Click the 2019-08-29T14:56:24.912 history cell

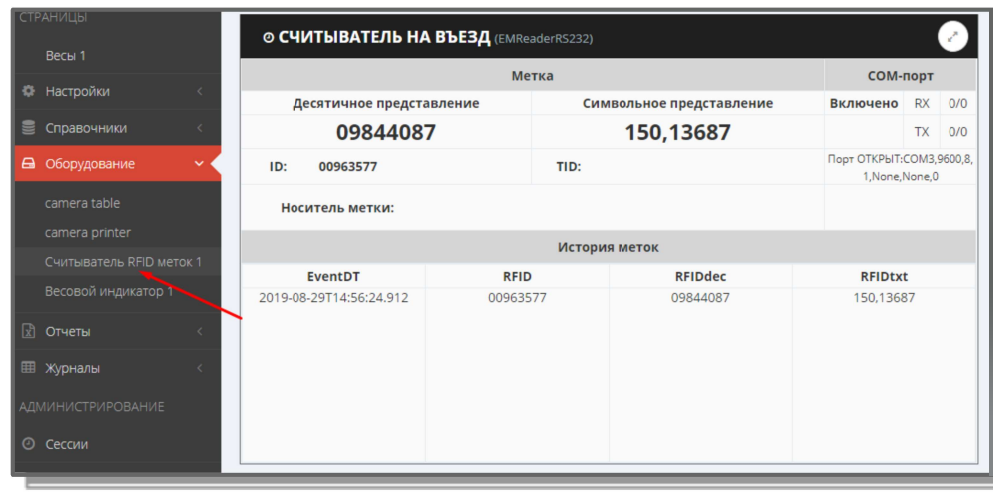pos(334,298)
